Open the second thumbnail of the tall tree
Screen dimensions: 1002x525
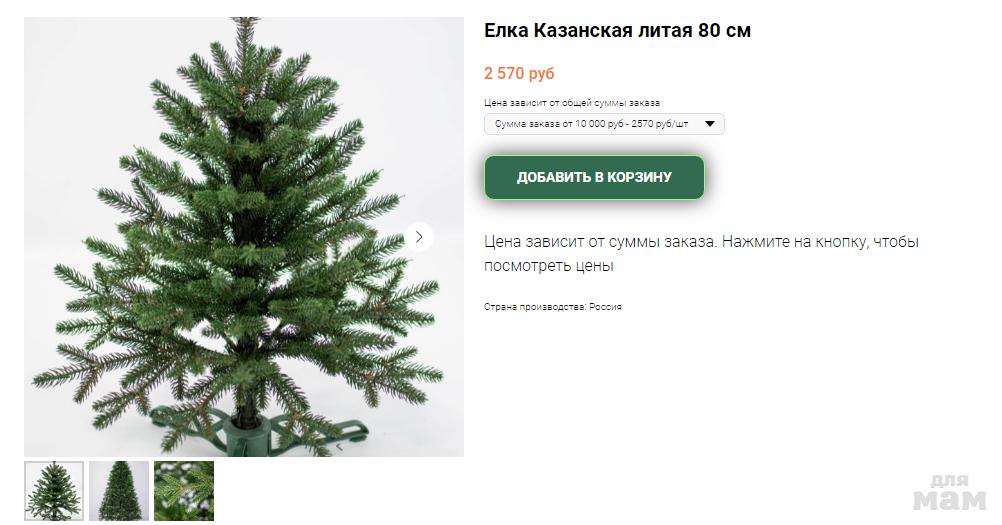click(119, 491)
